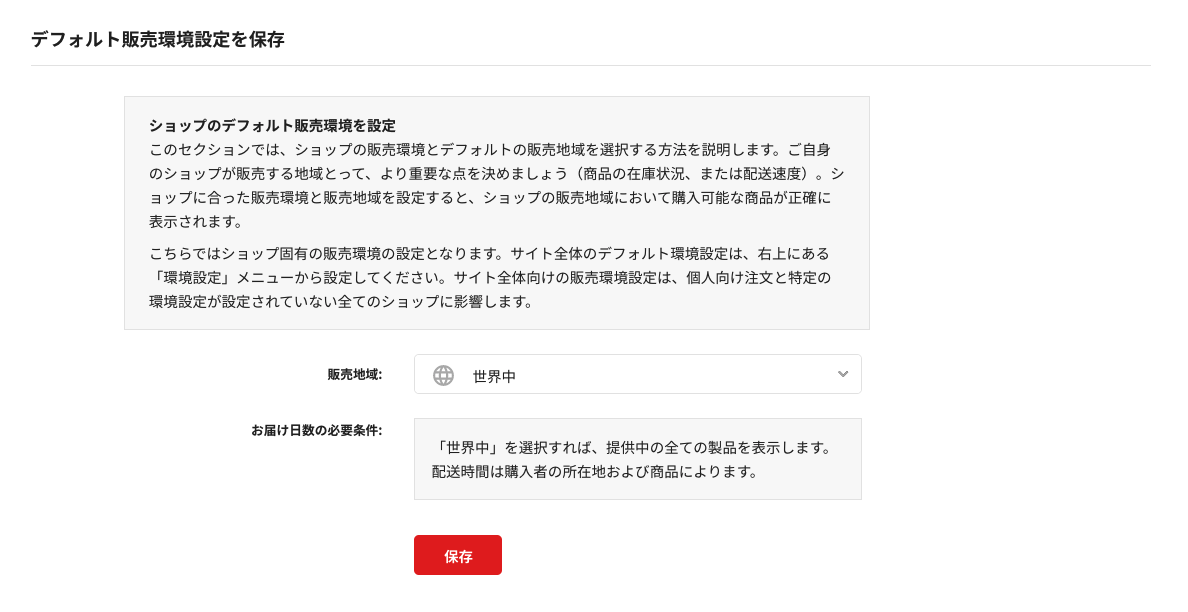Screen dimensions: 1188x612
Task: Click the dropdown chevron arrow in 販売地域 field
Action: coord(843,374)
